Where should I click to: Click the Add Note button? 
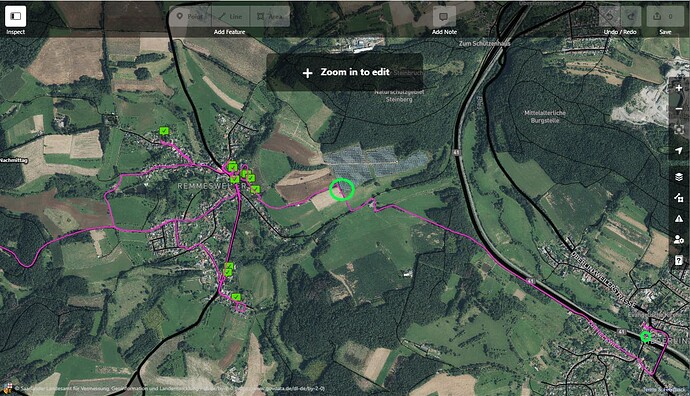444,16
